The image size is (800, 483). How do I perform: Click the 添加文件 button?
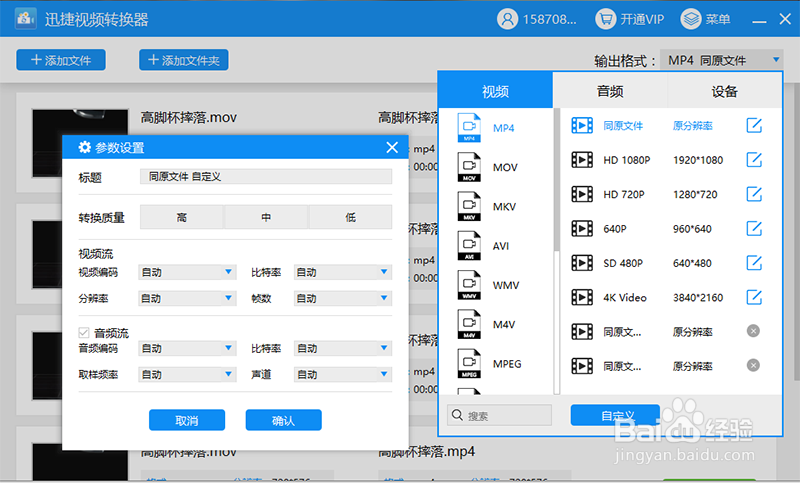tap(61, 60)
